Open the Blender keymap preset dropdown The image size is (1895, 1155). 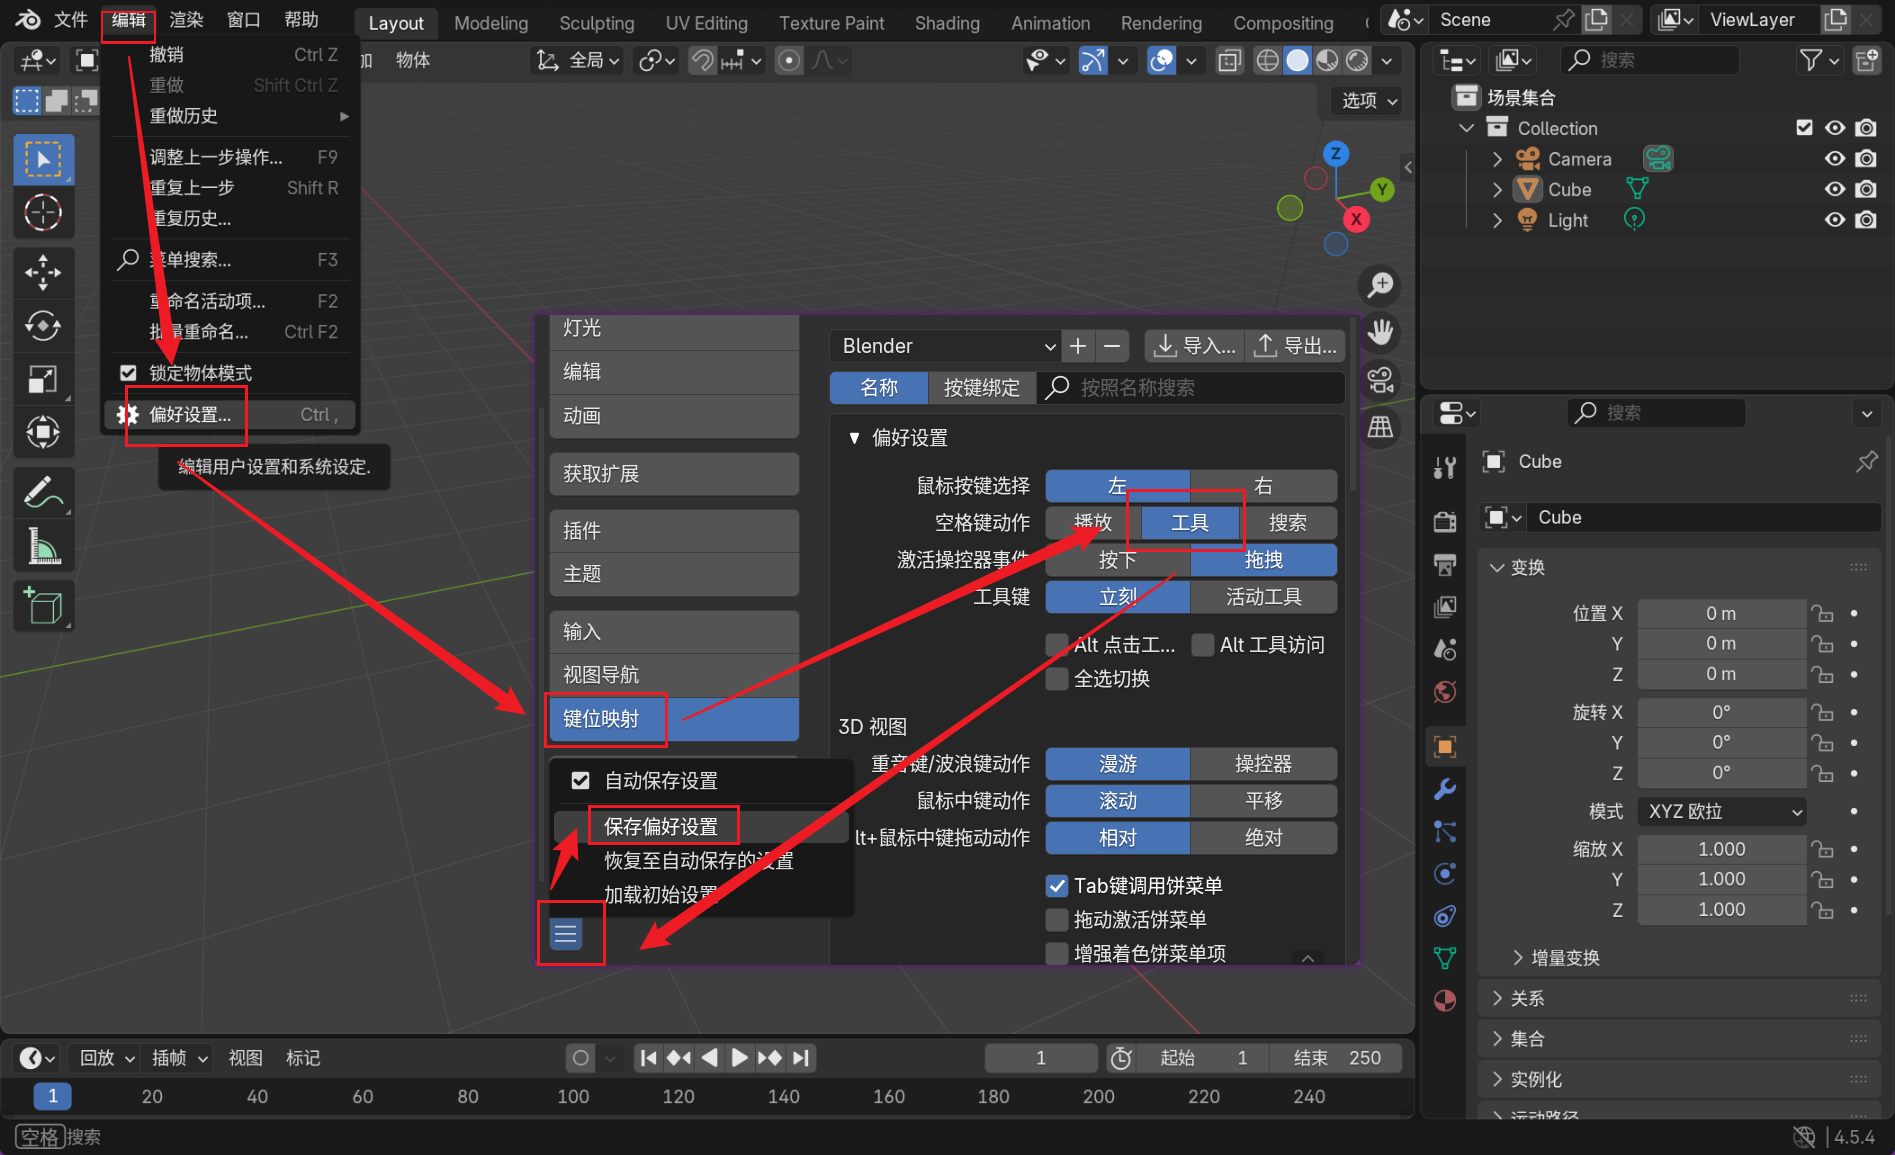point(946,346)
